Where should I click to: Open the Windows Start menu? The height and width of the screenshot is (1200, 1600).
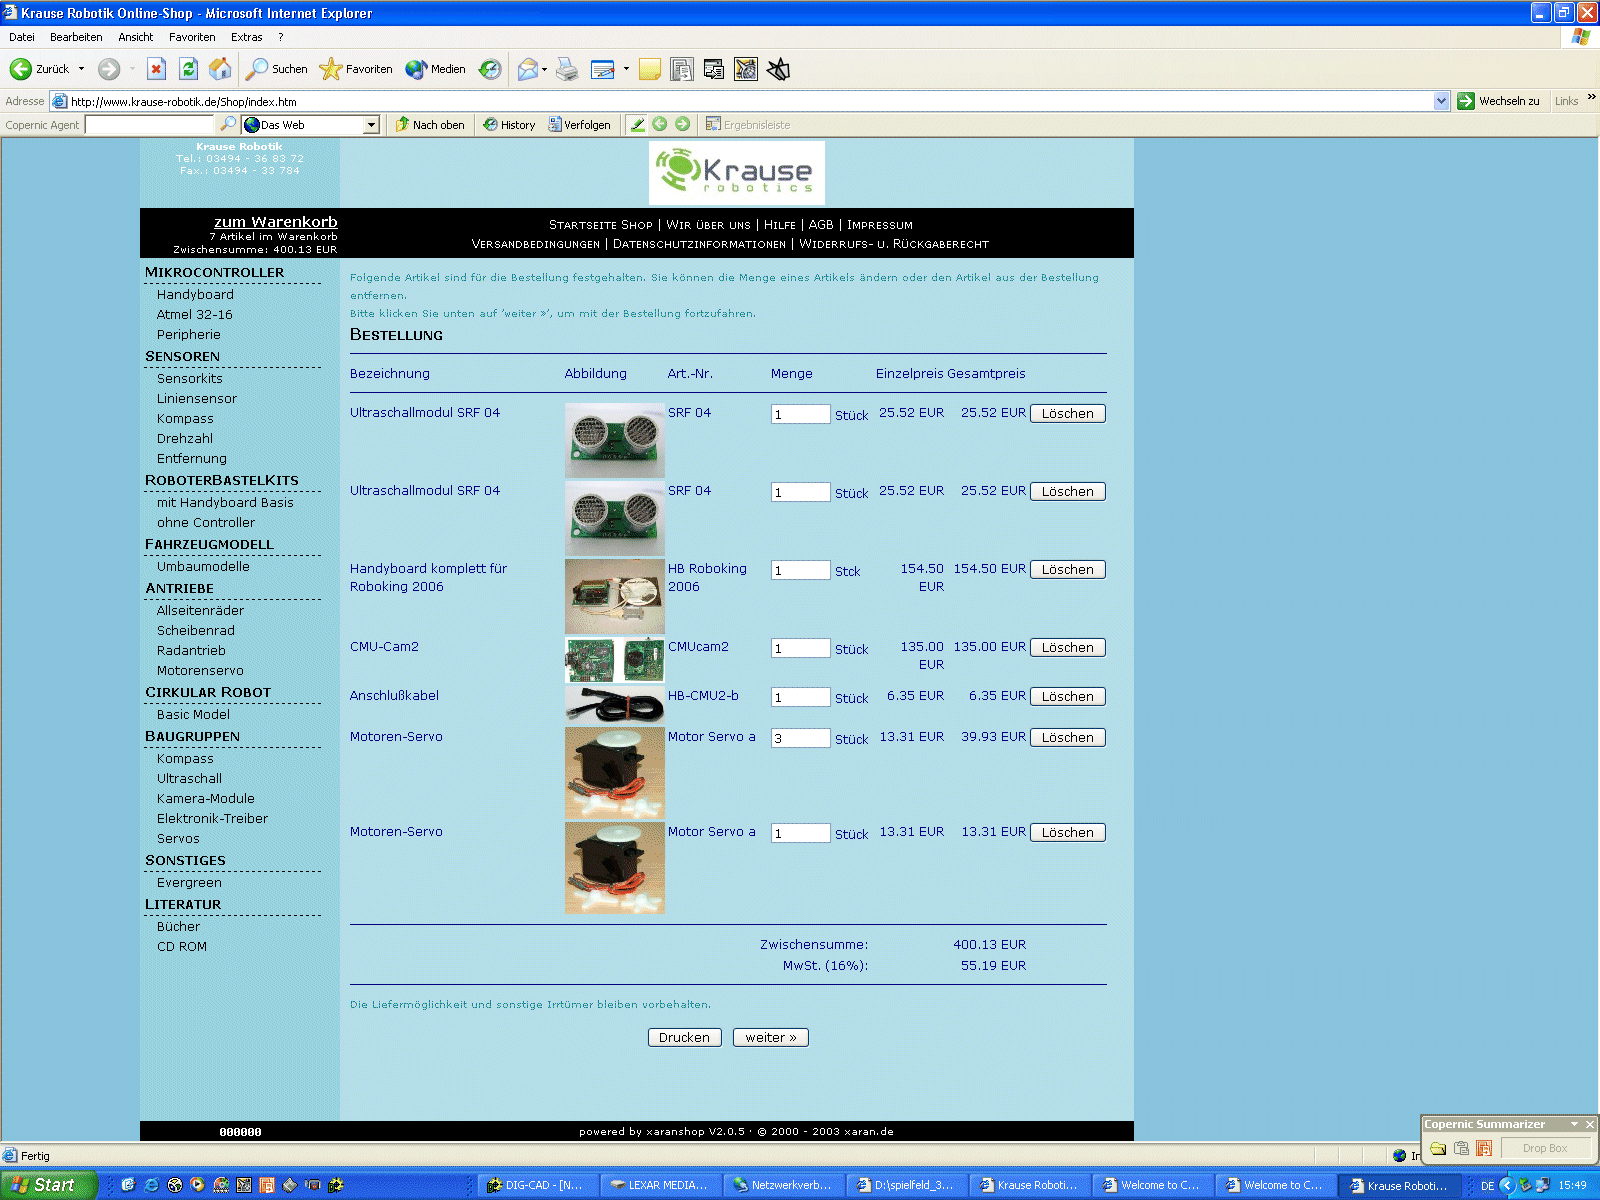pyautogui.click(x=48, y=1185)
